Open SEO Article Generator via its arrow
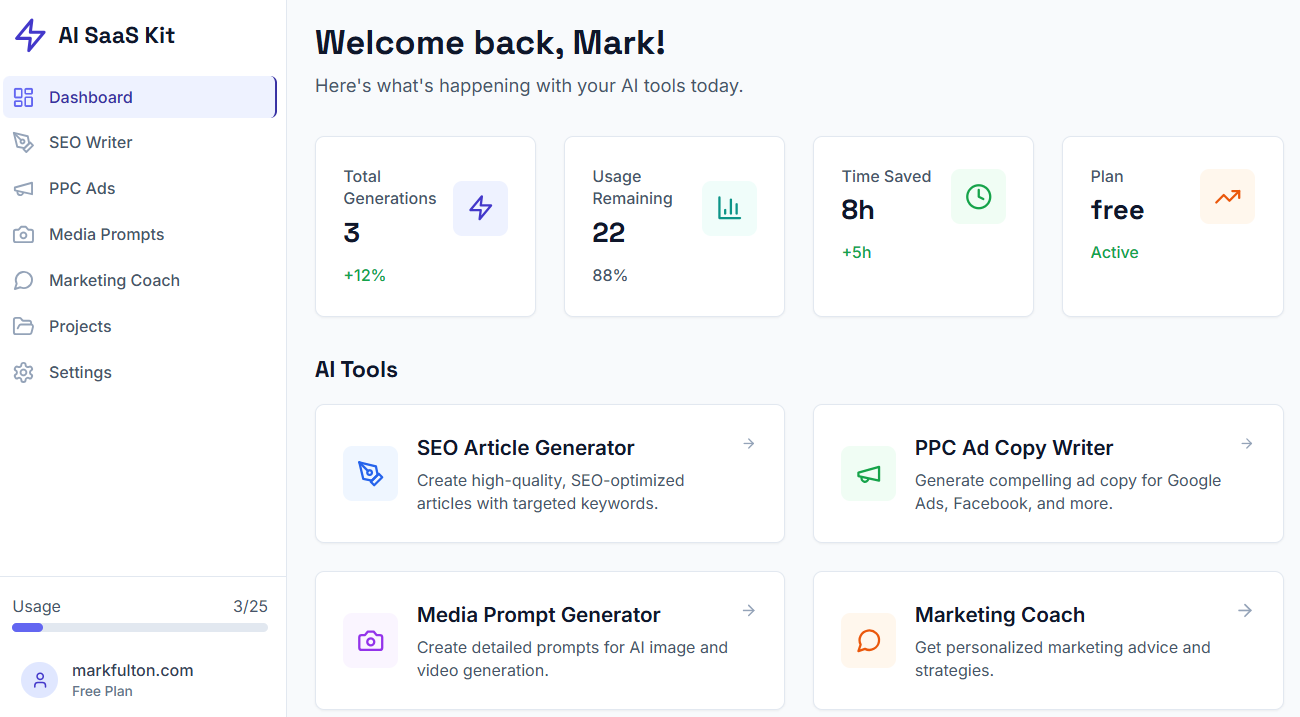 tap(748, 444)
